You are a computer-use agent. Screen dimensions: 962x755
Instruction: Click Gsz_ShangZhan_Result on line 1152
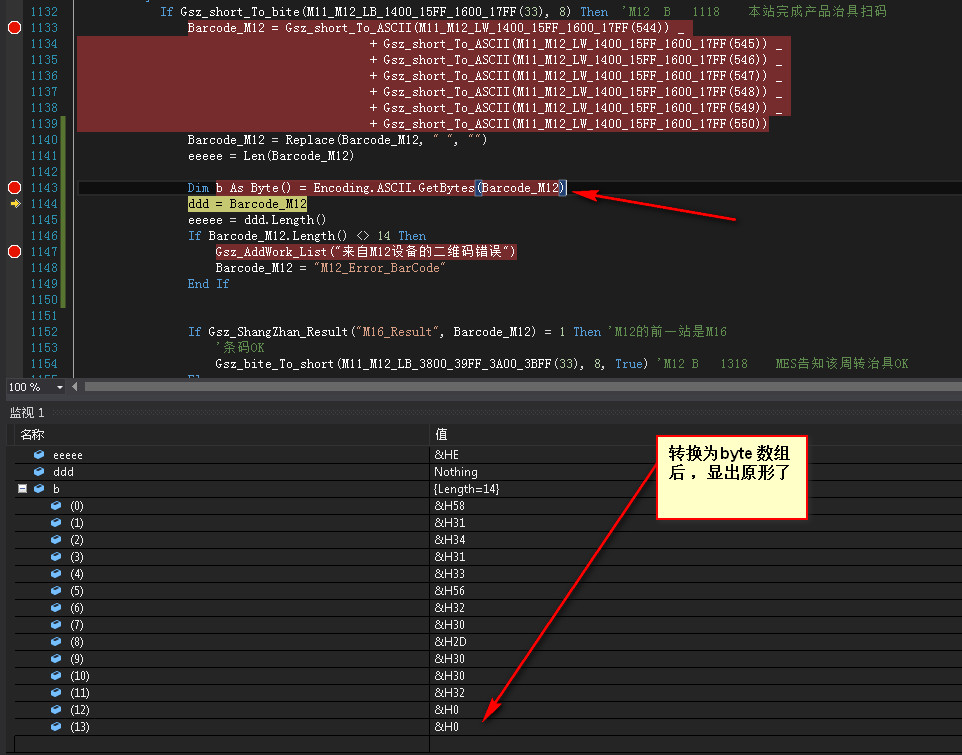coord(278,332)
